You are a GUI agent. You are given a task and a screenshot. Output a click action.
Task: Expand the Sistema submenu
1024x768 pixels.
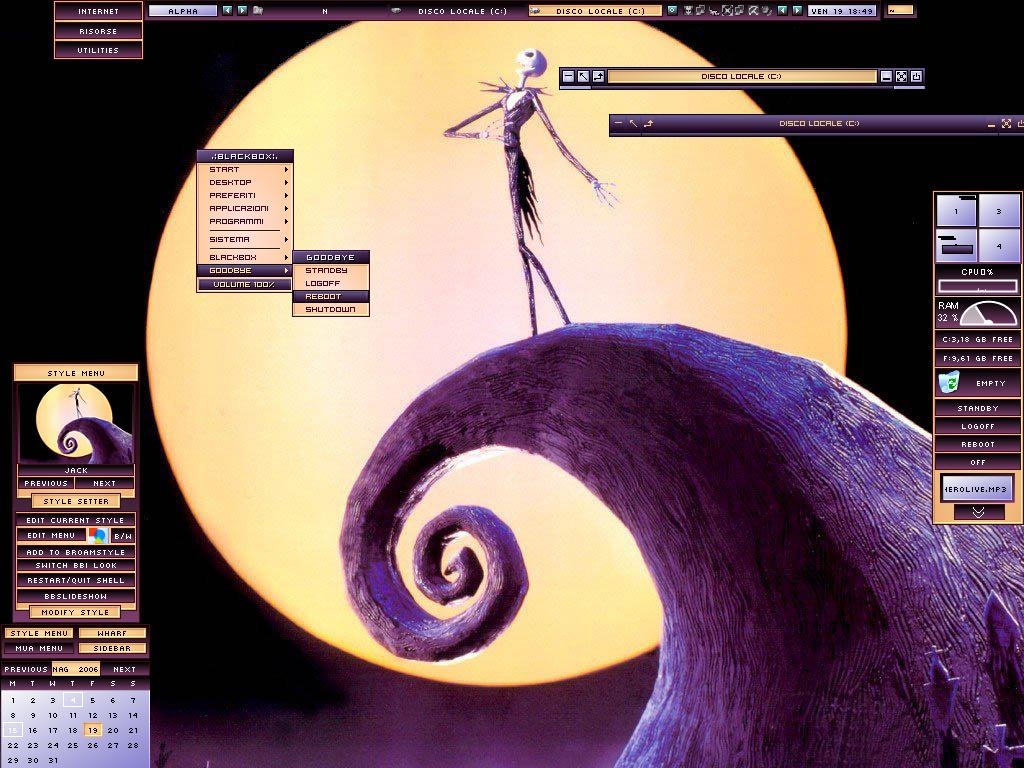[x=245, y=240]
